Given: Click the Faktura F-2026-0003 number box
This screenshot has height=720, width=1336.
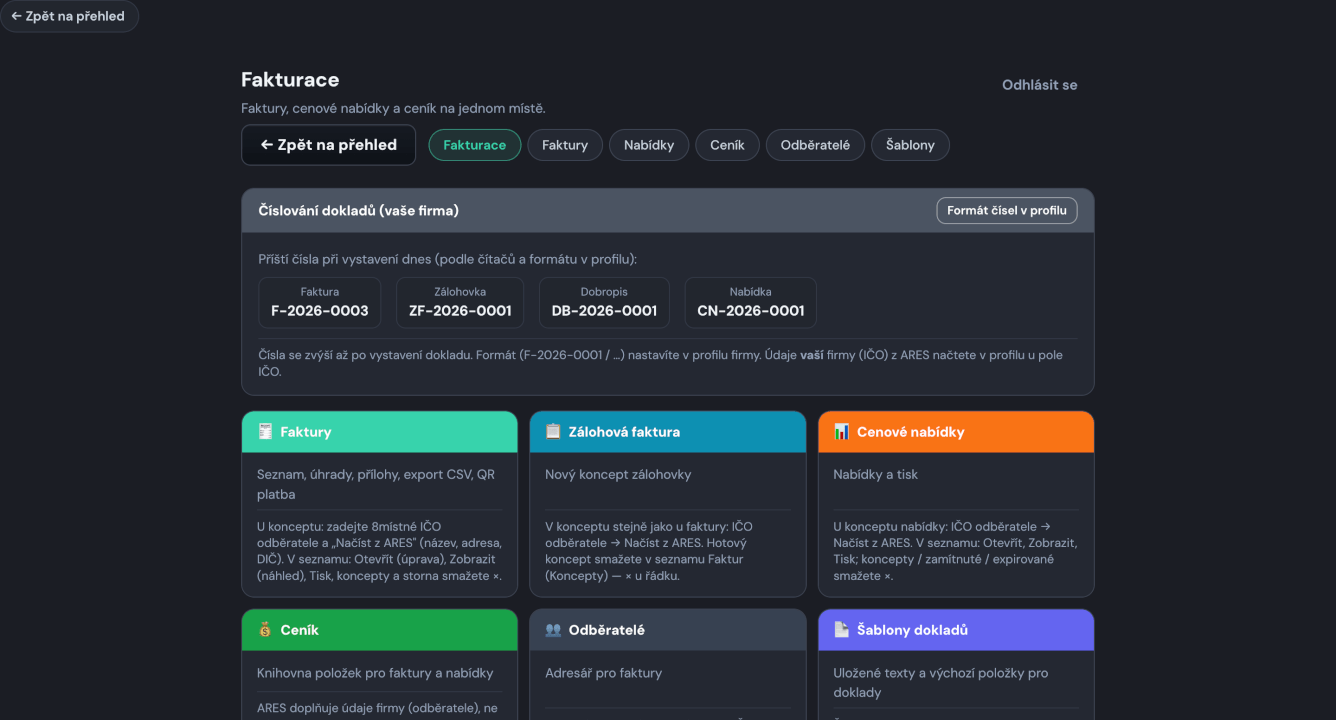Looking at the screenshot, I should coord(320,302).
